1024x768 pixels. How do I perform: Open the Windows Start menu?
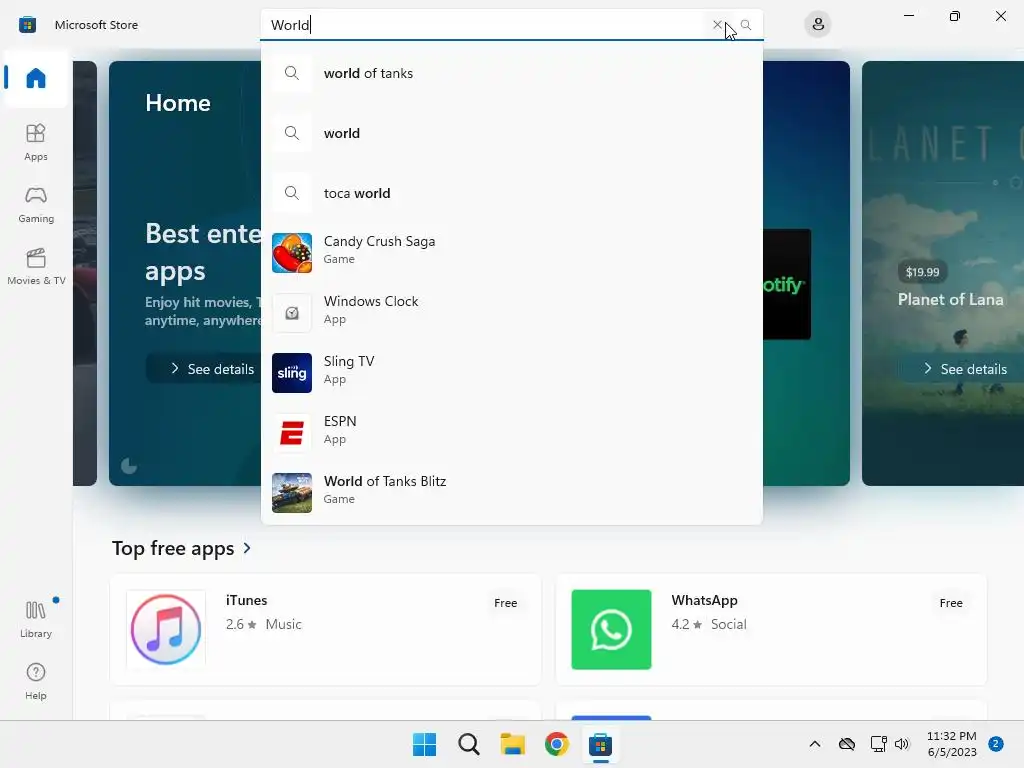[424, 744]
